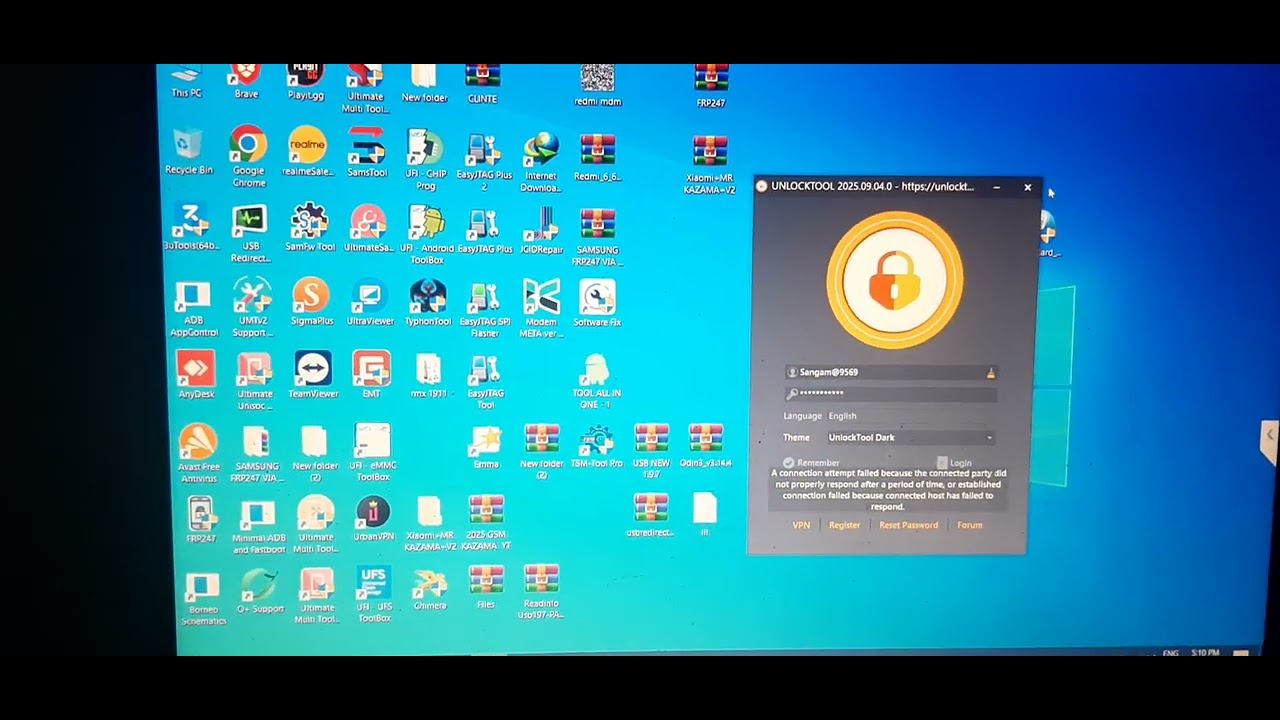1280x720 pixels.
Task: Select the USB NEW 1.9.7 archive
Action: coord(651,452)
